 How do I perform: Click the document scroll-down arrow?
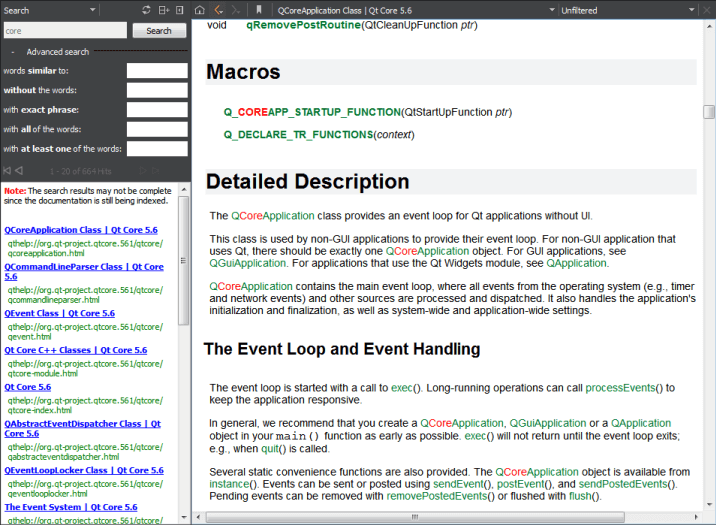pyautogui.click(x=709, y=504)
